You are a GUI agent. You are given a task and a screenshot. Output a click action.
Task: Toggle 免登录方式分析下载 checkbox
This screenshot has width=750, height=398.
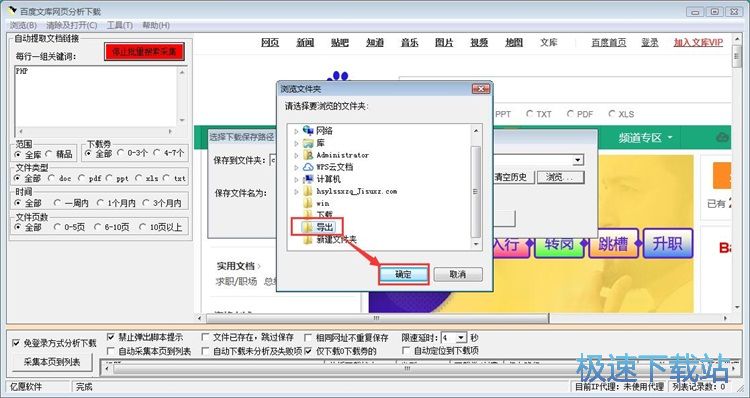pyautogui.click(x=16, y=343)
